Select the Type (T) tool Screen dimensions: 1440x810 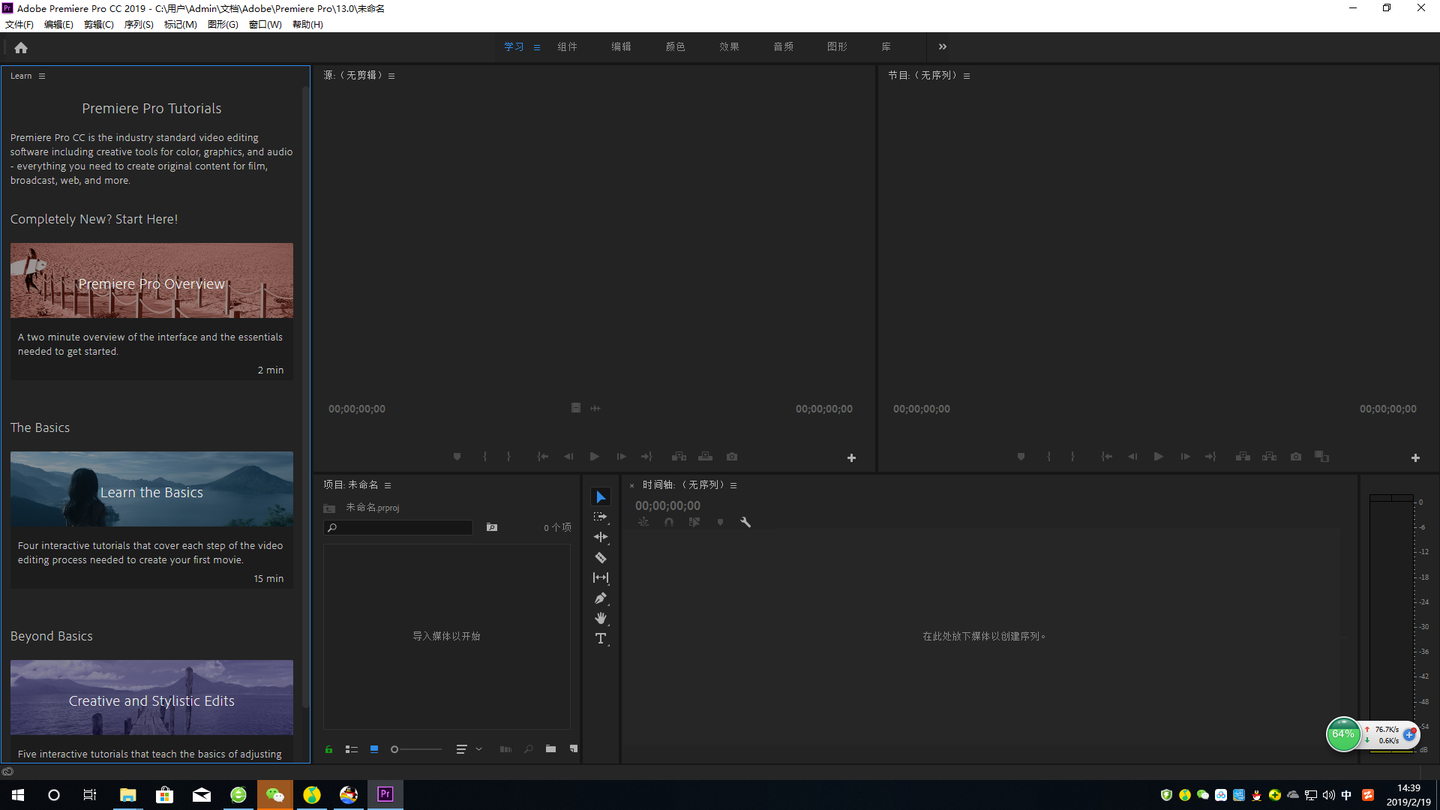click(600, 639)
